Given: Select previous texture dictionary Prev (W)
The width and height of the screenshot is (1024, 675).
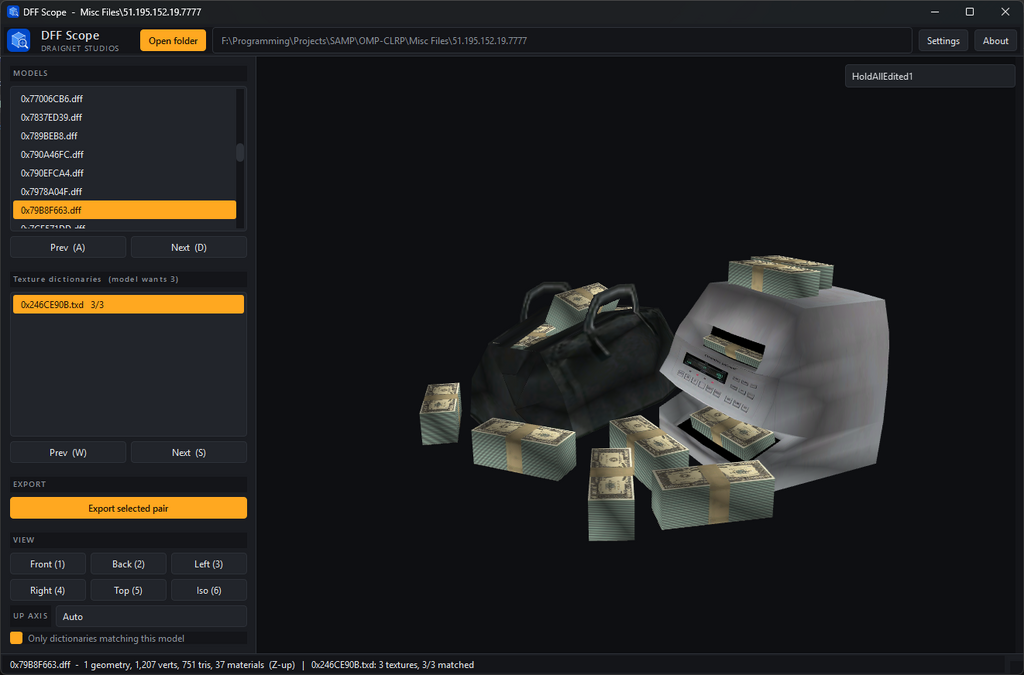Looking at the screenshot, I should click(68, 452).
